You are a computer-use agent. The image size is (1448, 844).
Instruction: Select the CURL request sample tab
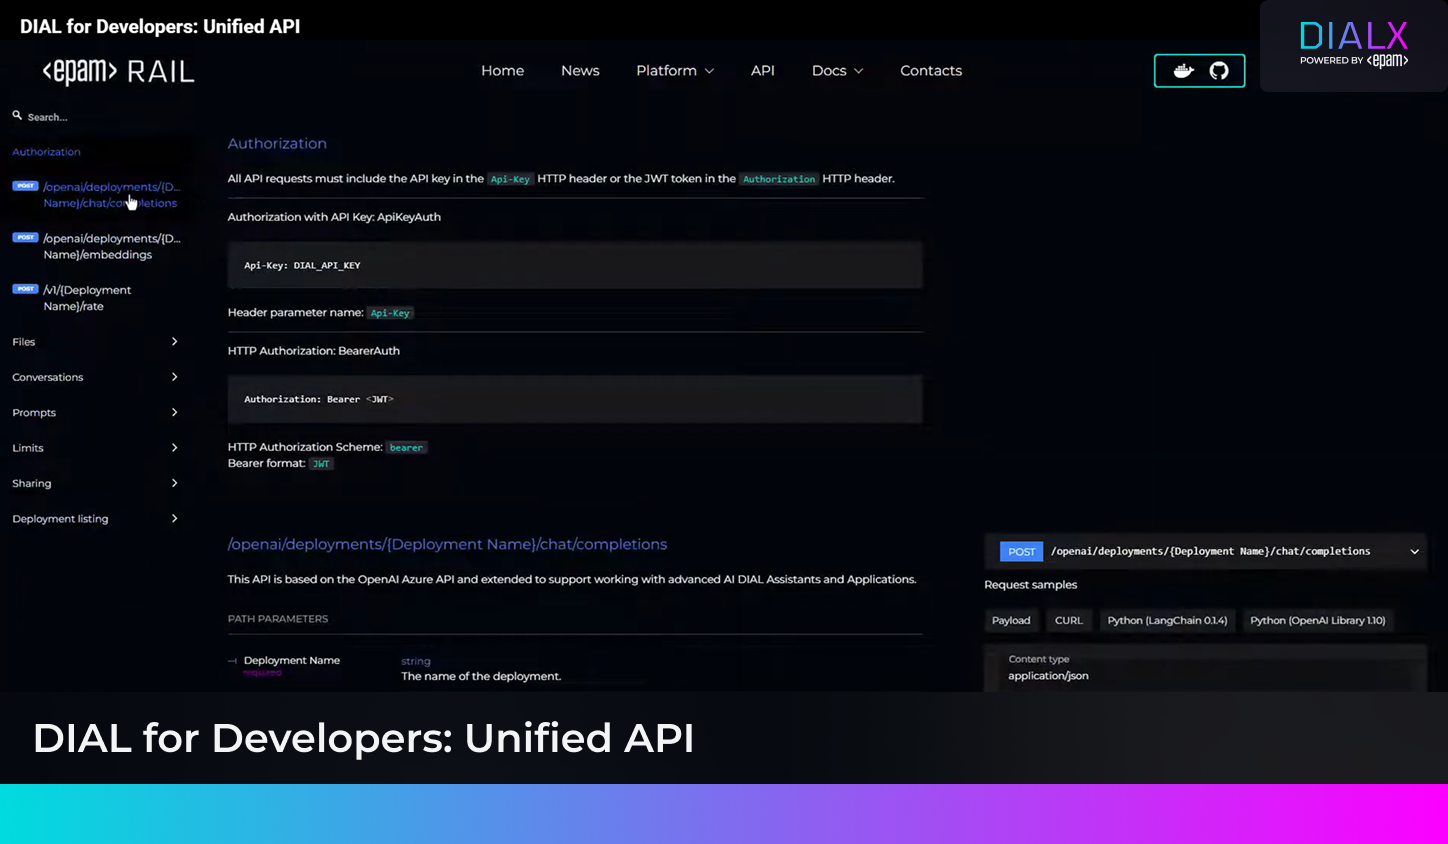[x=1068, y=621]
